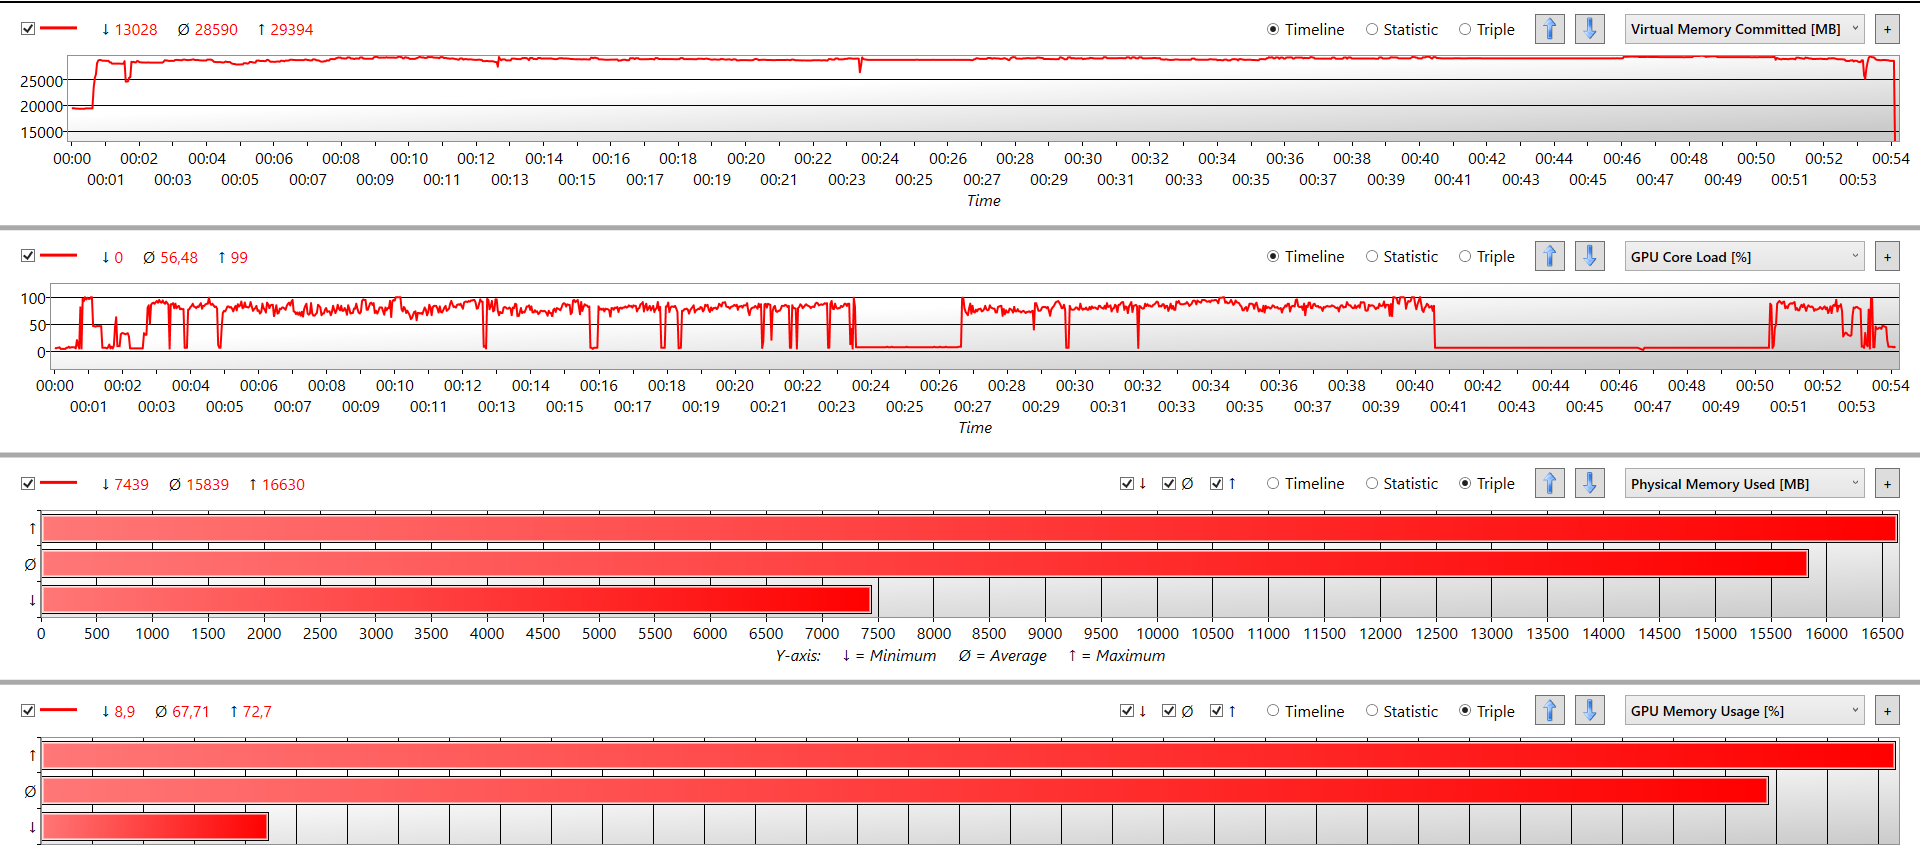Toggle minimum bar checkbox for Physical Memory Used
Viewport: 1920px width, 845px height.
click(1127, 484)
